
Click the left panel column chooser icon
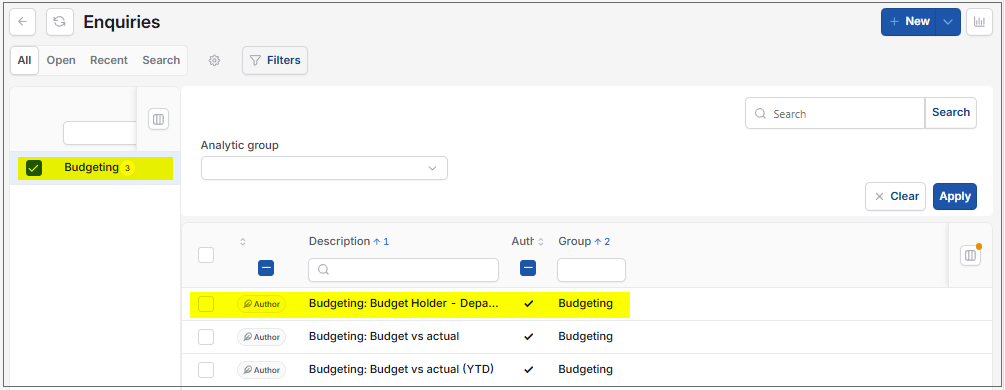(158, 119)
